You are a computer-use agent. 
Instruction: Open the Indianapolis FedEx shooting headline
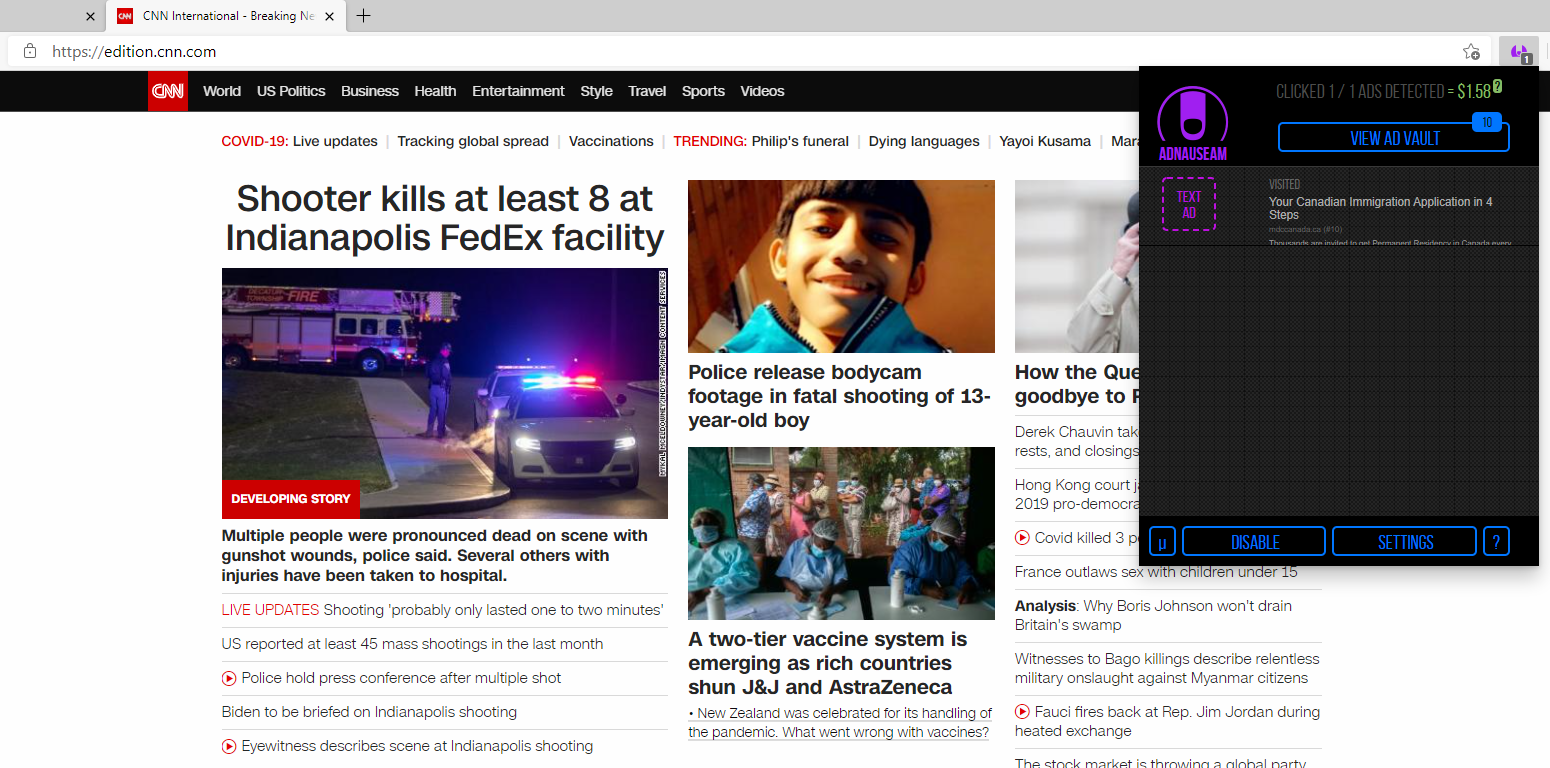tap(445, 218)
